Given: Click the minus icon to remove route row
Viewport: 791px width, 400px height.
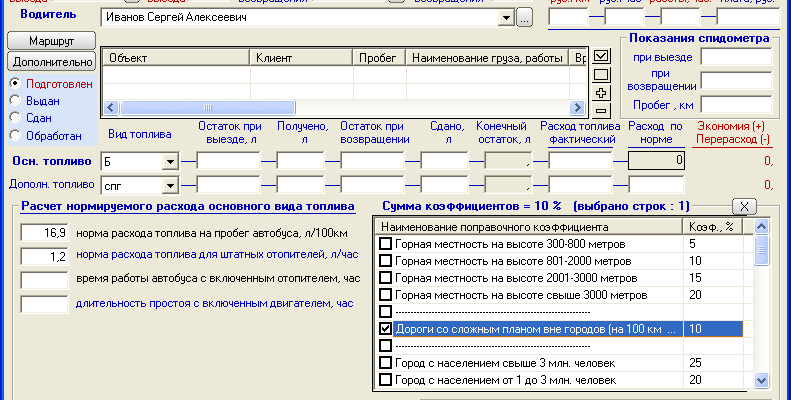Looking at the screenshot, I should (602, 110).
